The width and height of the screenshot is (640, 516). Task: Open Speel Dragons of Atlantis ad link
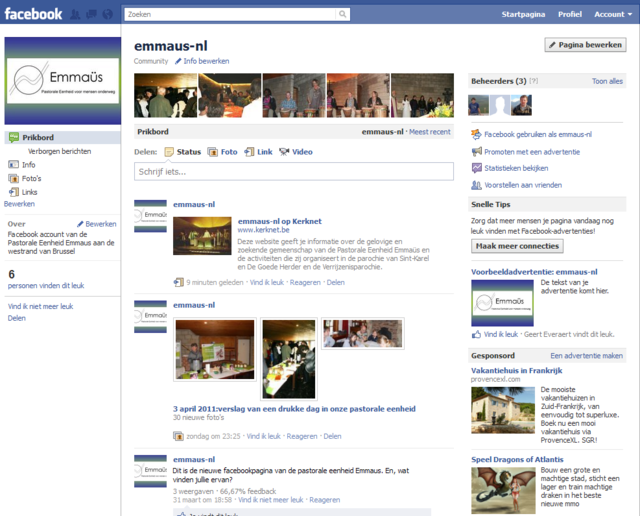[517, 459]
